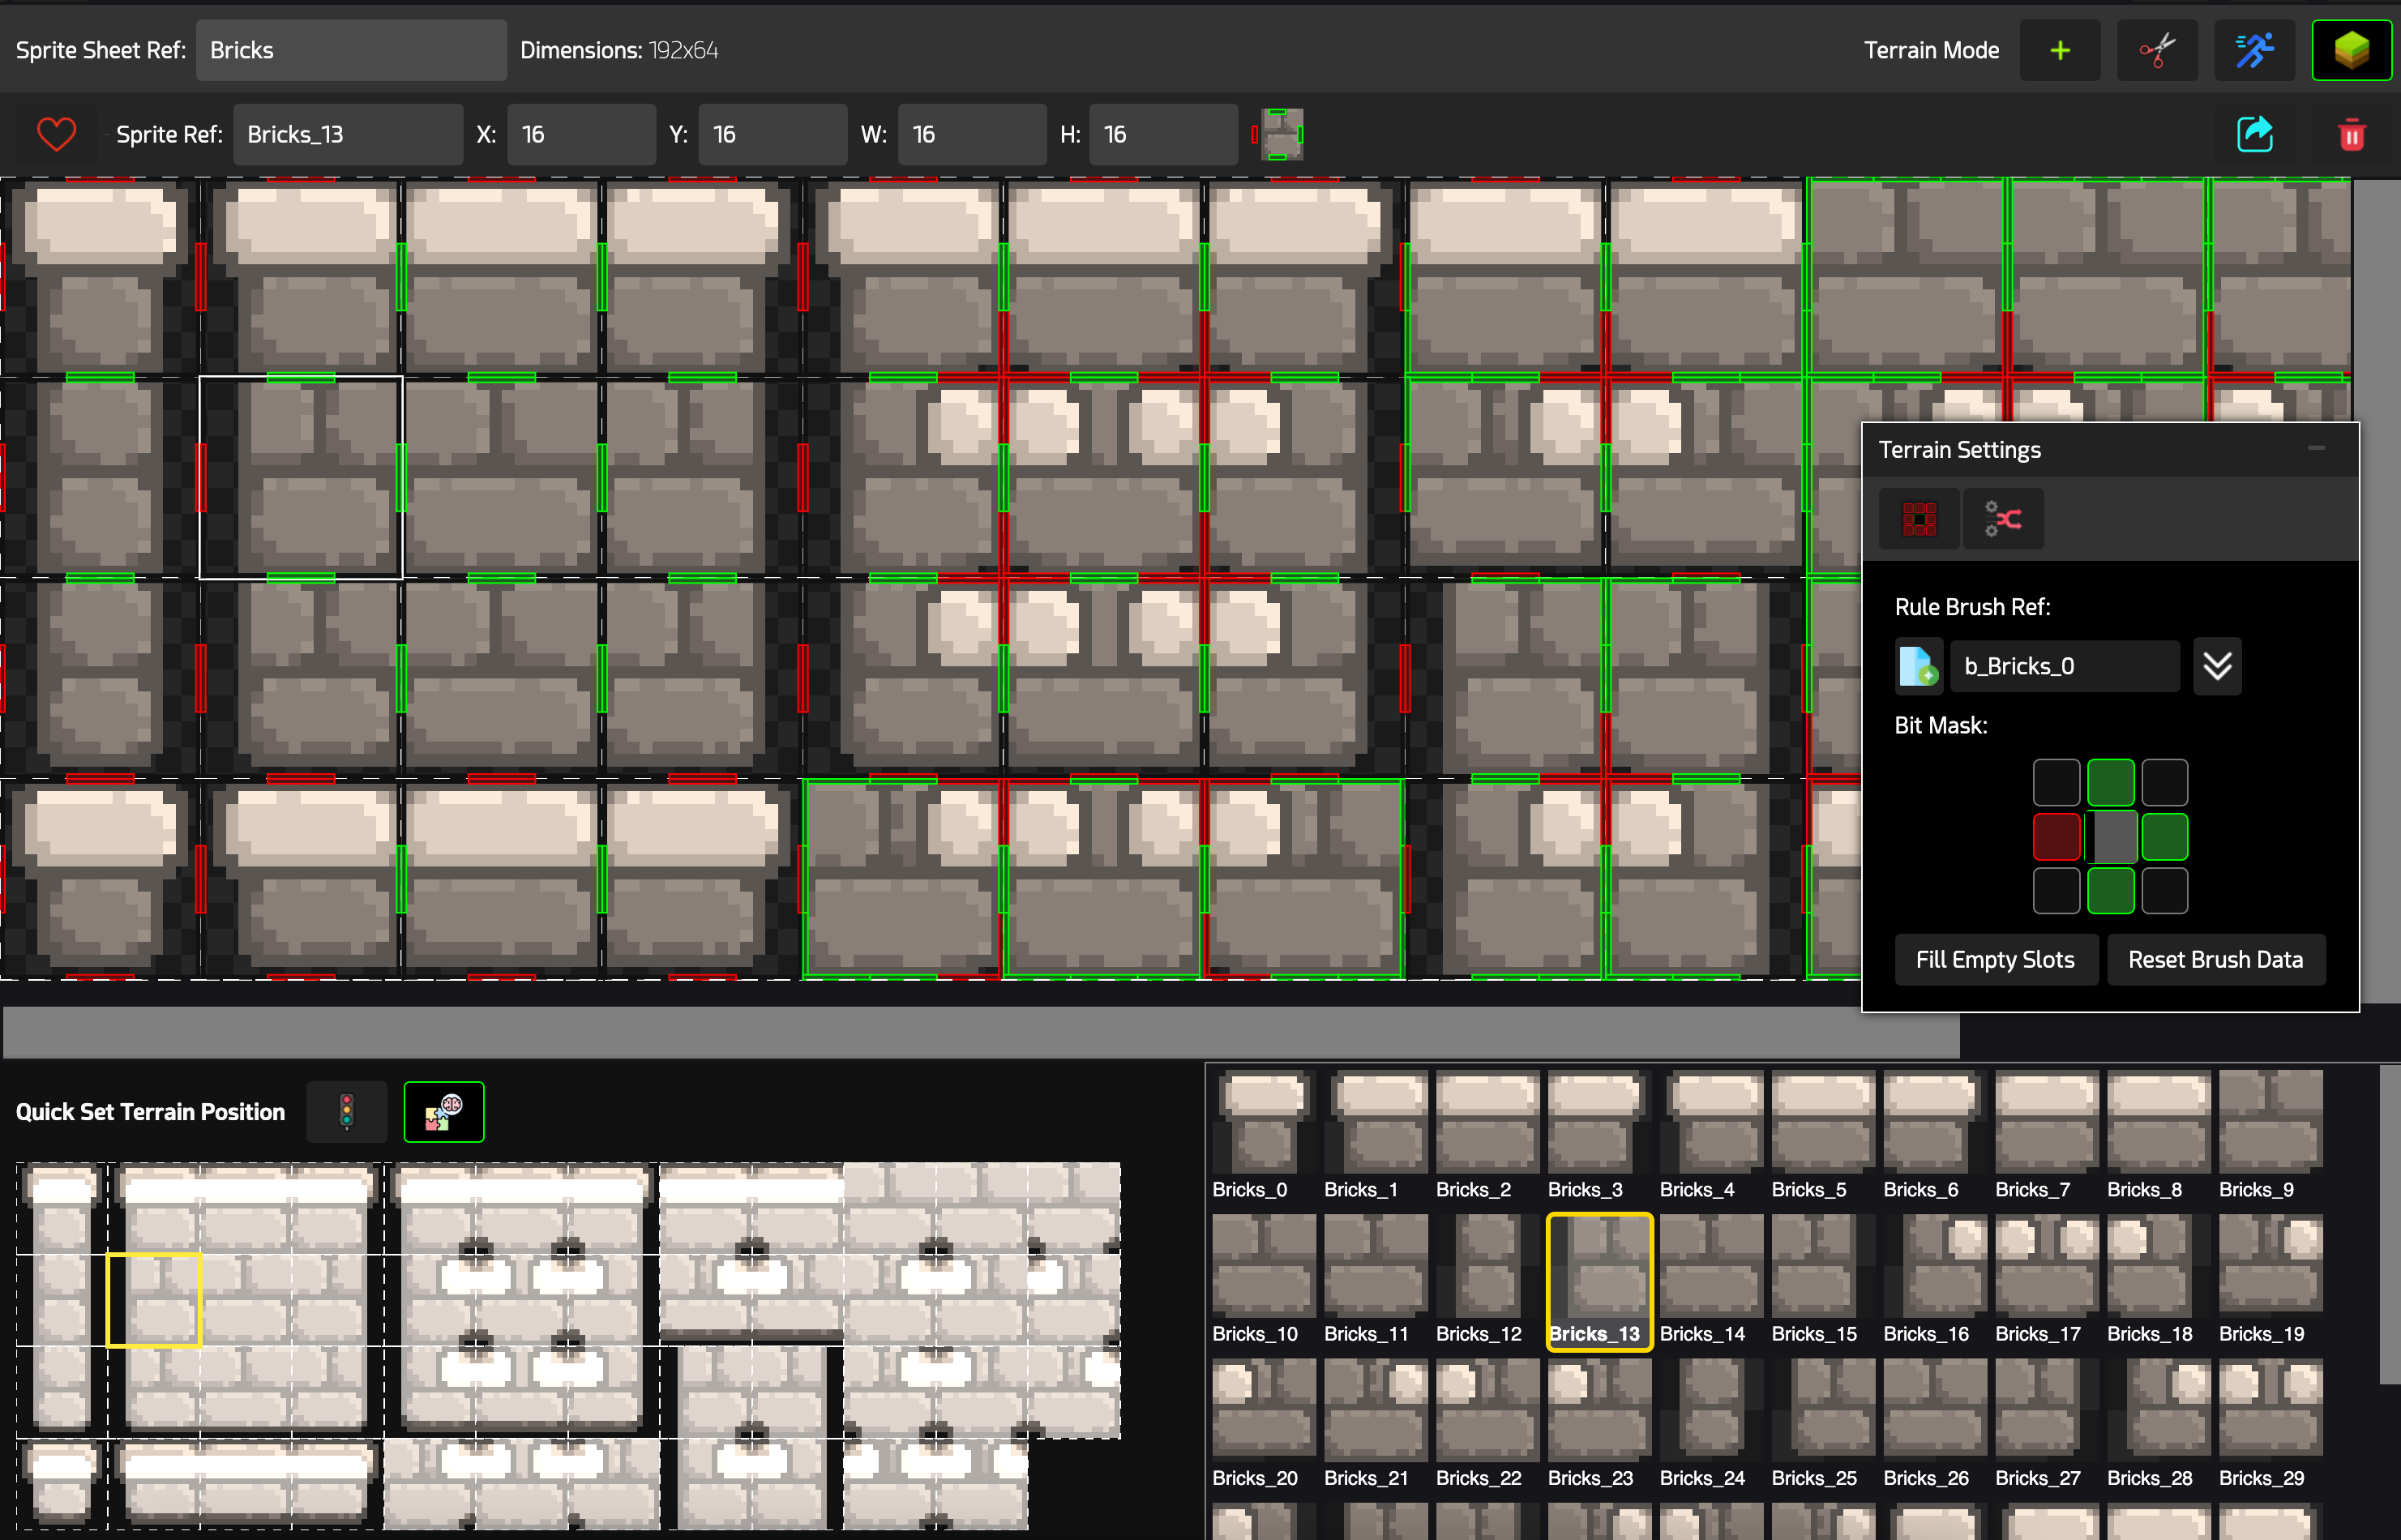Screen dimensions: 2401x1540
Task: Click the blue share export icon
Action: [x=2255, y=134]
